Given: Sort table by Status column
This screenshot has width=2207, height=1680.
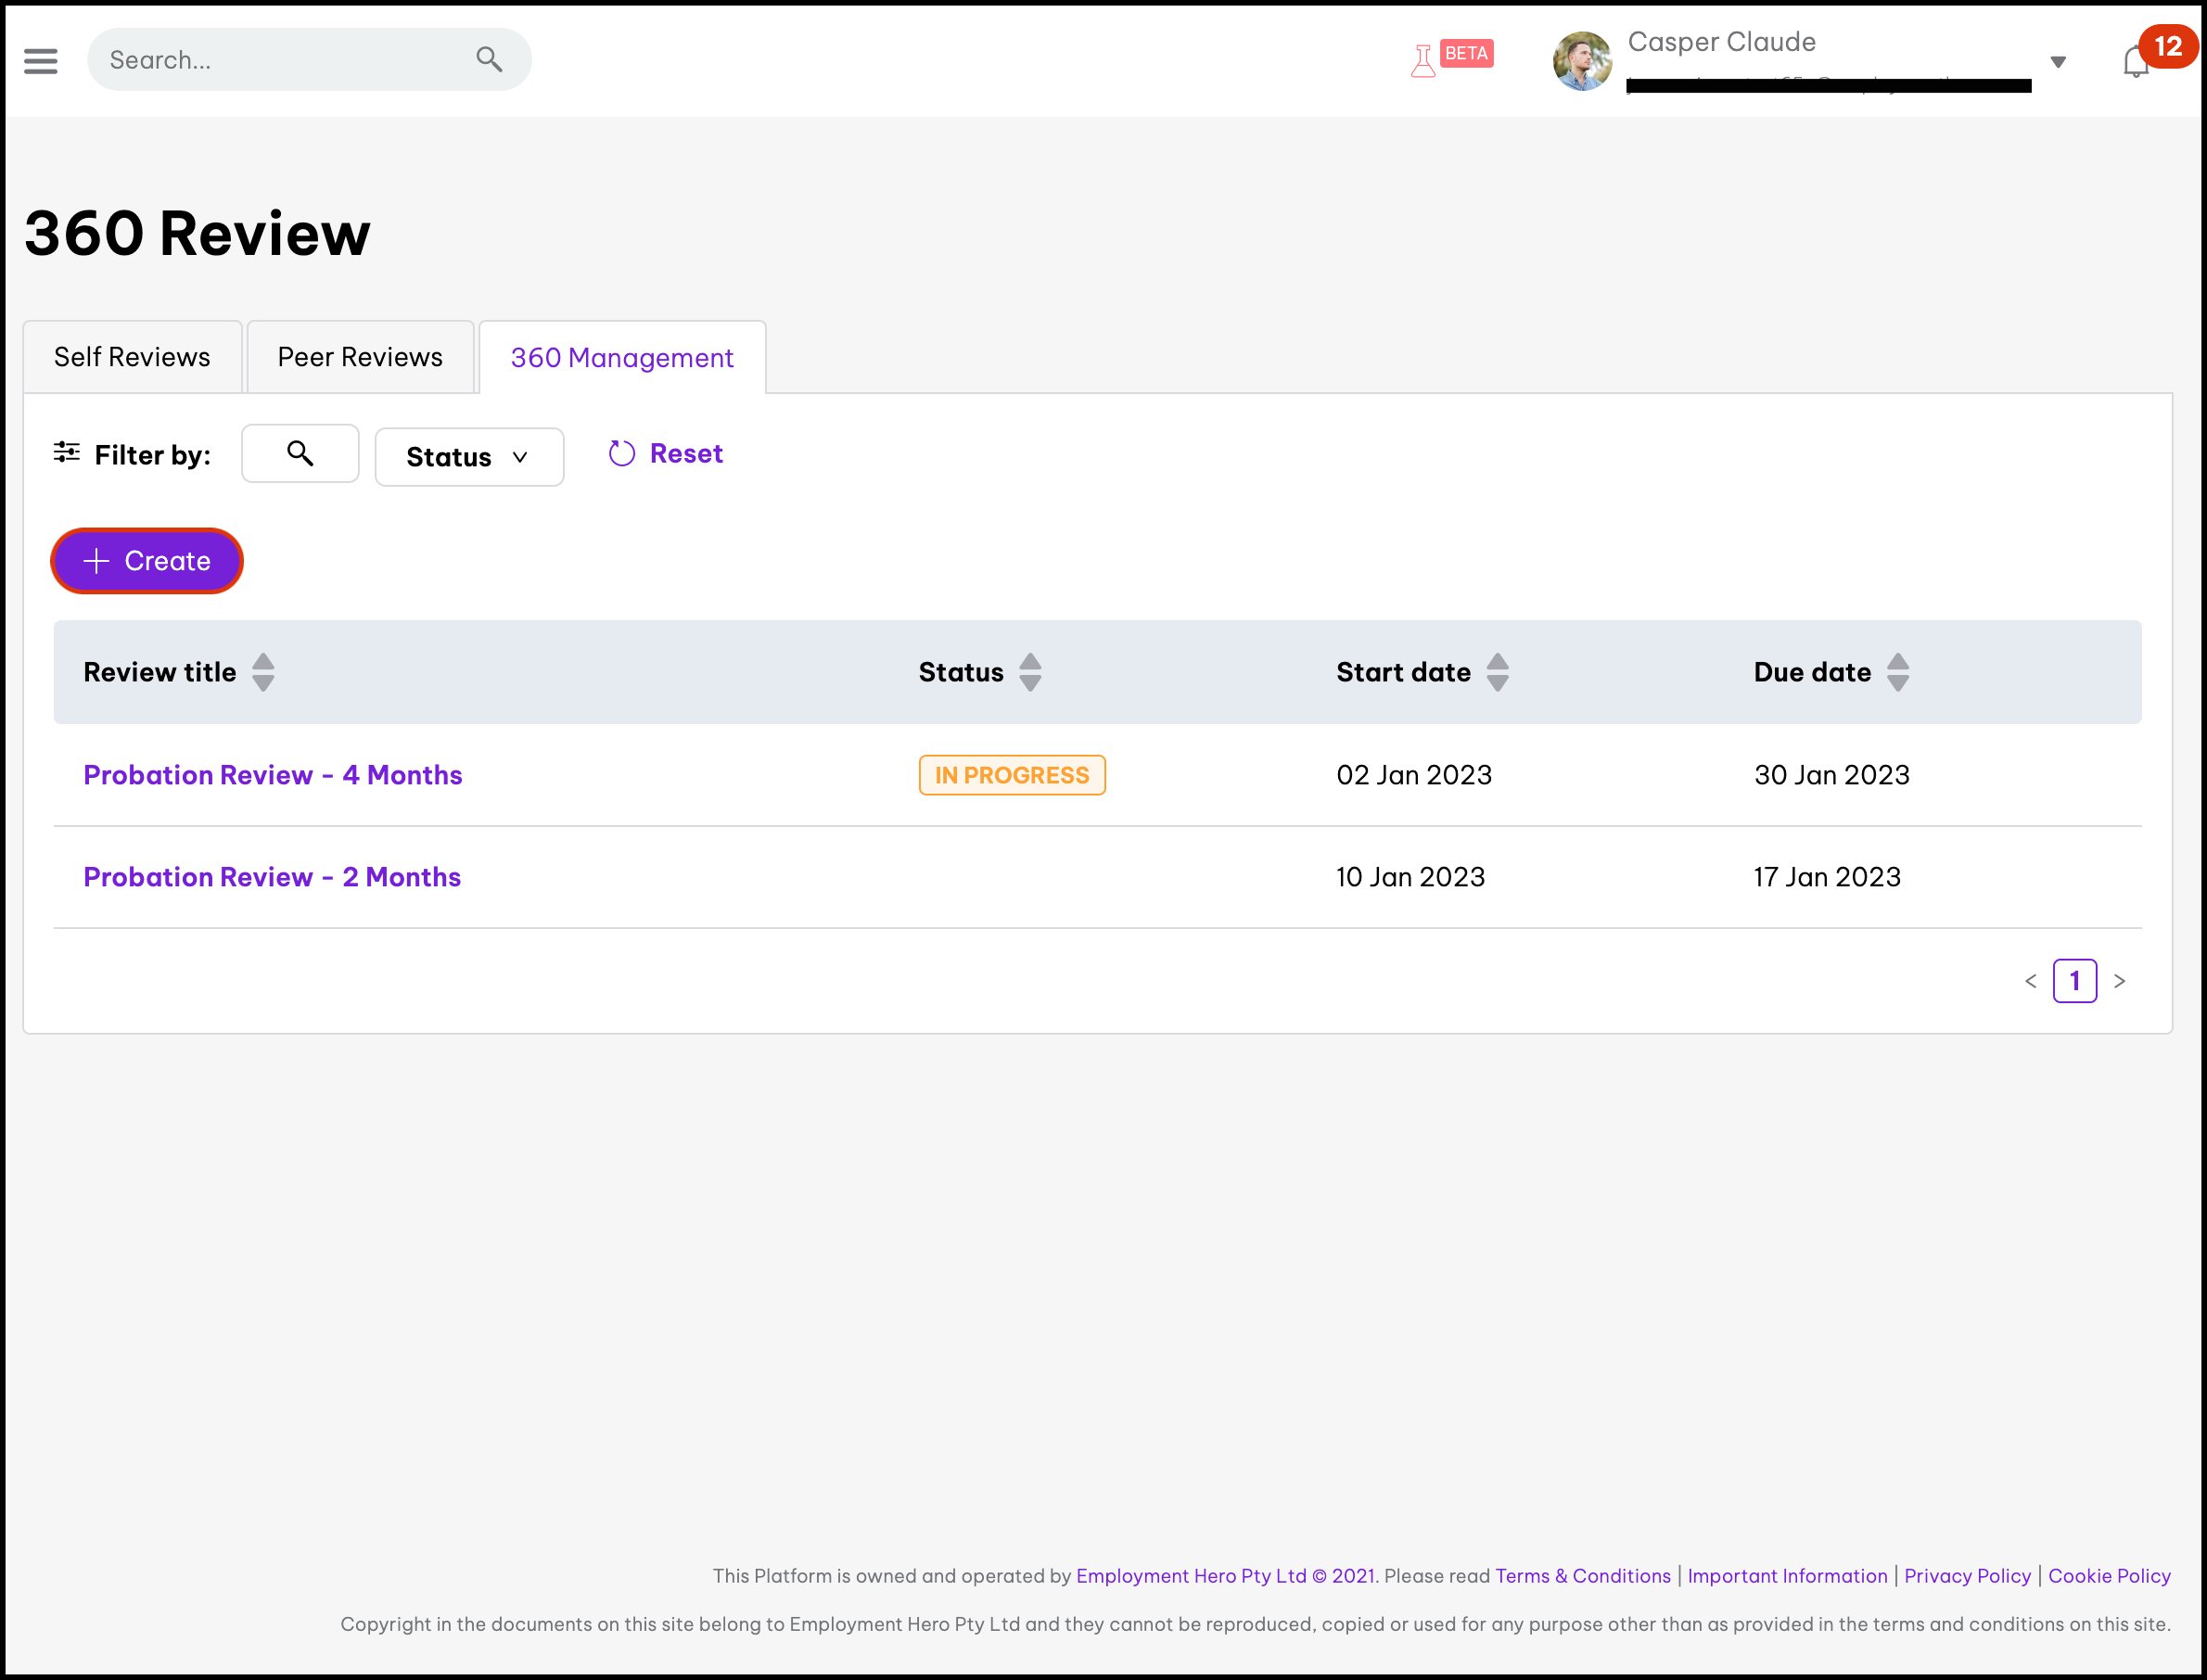Looking at the screenshot, I should [1030, 672].
